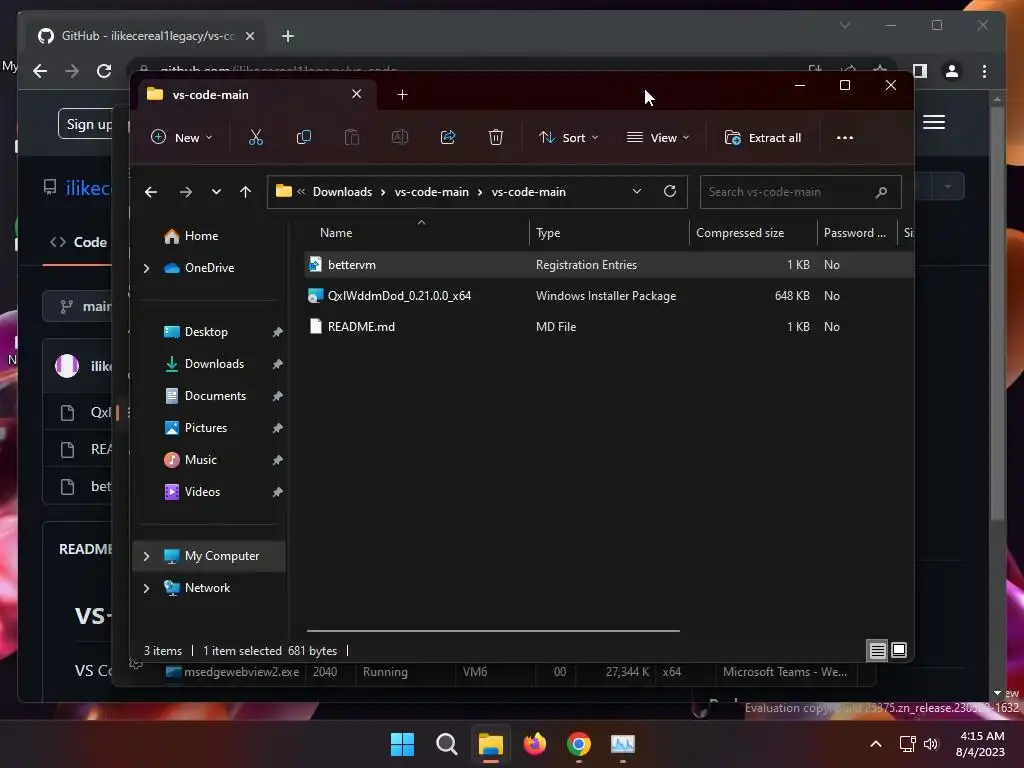Close the vs-code-main Explorer tab

pos(357,94)
